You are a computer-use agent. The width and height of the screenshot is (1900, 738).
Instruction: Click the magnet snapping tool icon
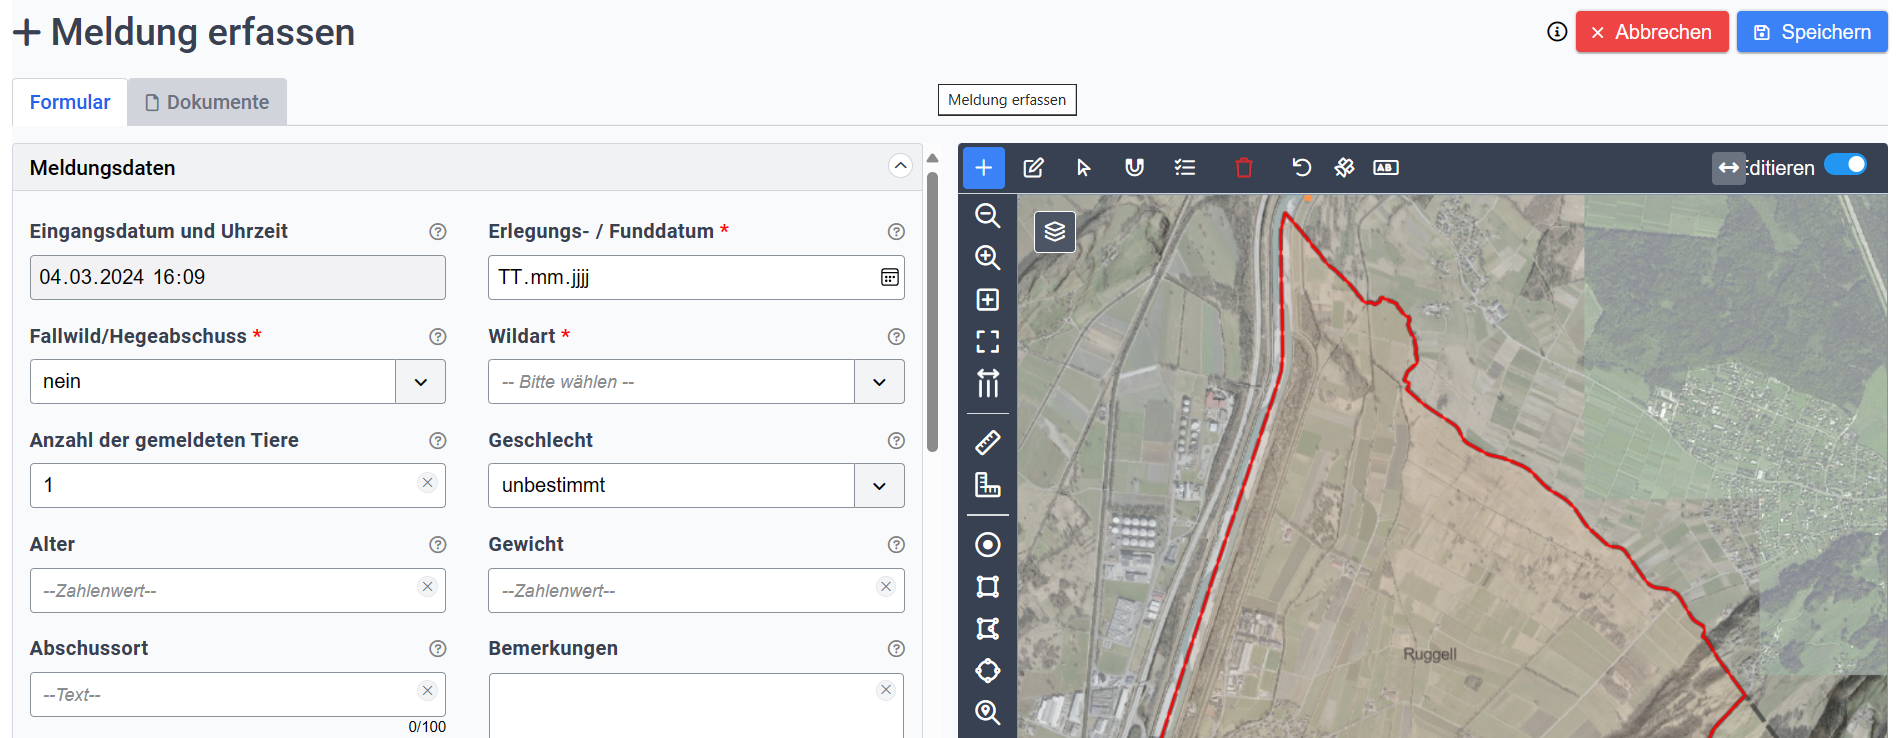coord(1134,168)
